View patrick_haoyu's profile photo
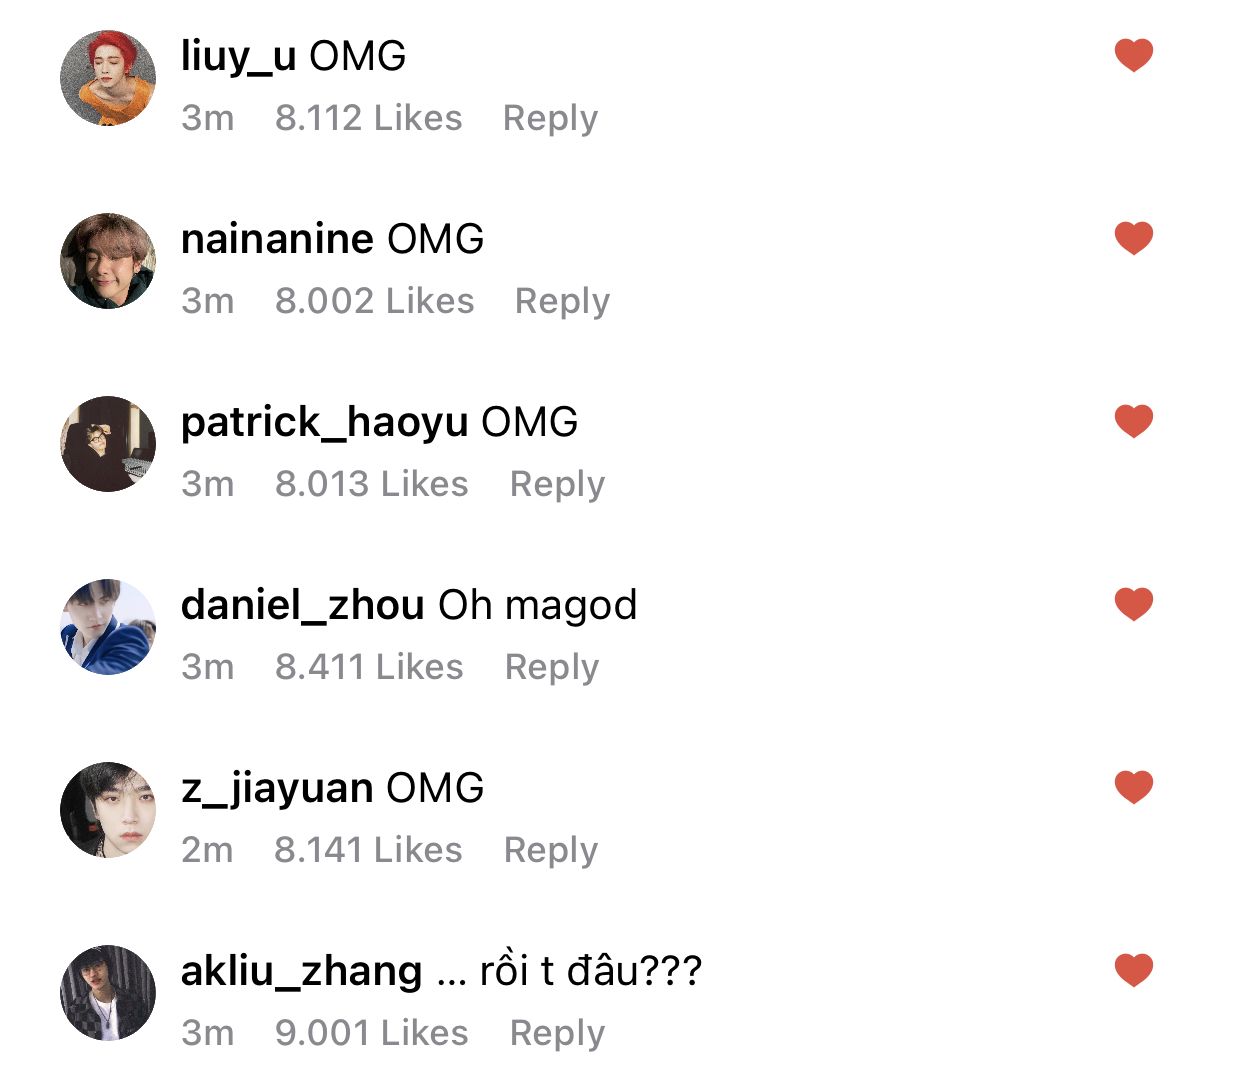The width and height of the screenshot is (1242, 1075). pos(108,444)
